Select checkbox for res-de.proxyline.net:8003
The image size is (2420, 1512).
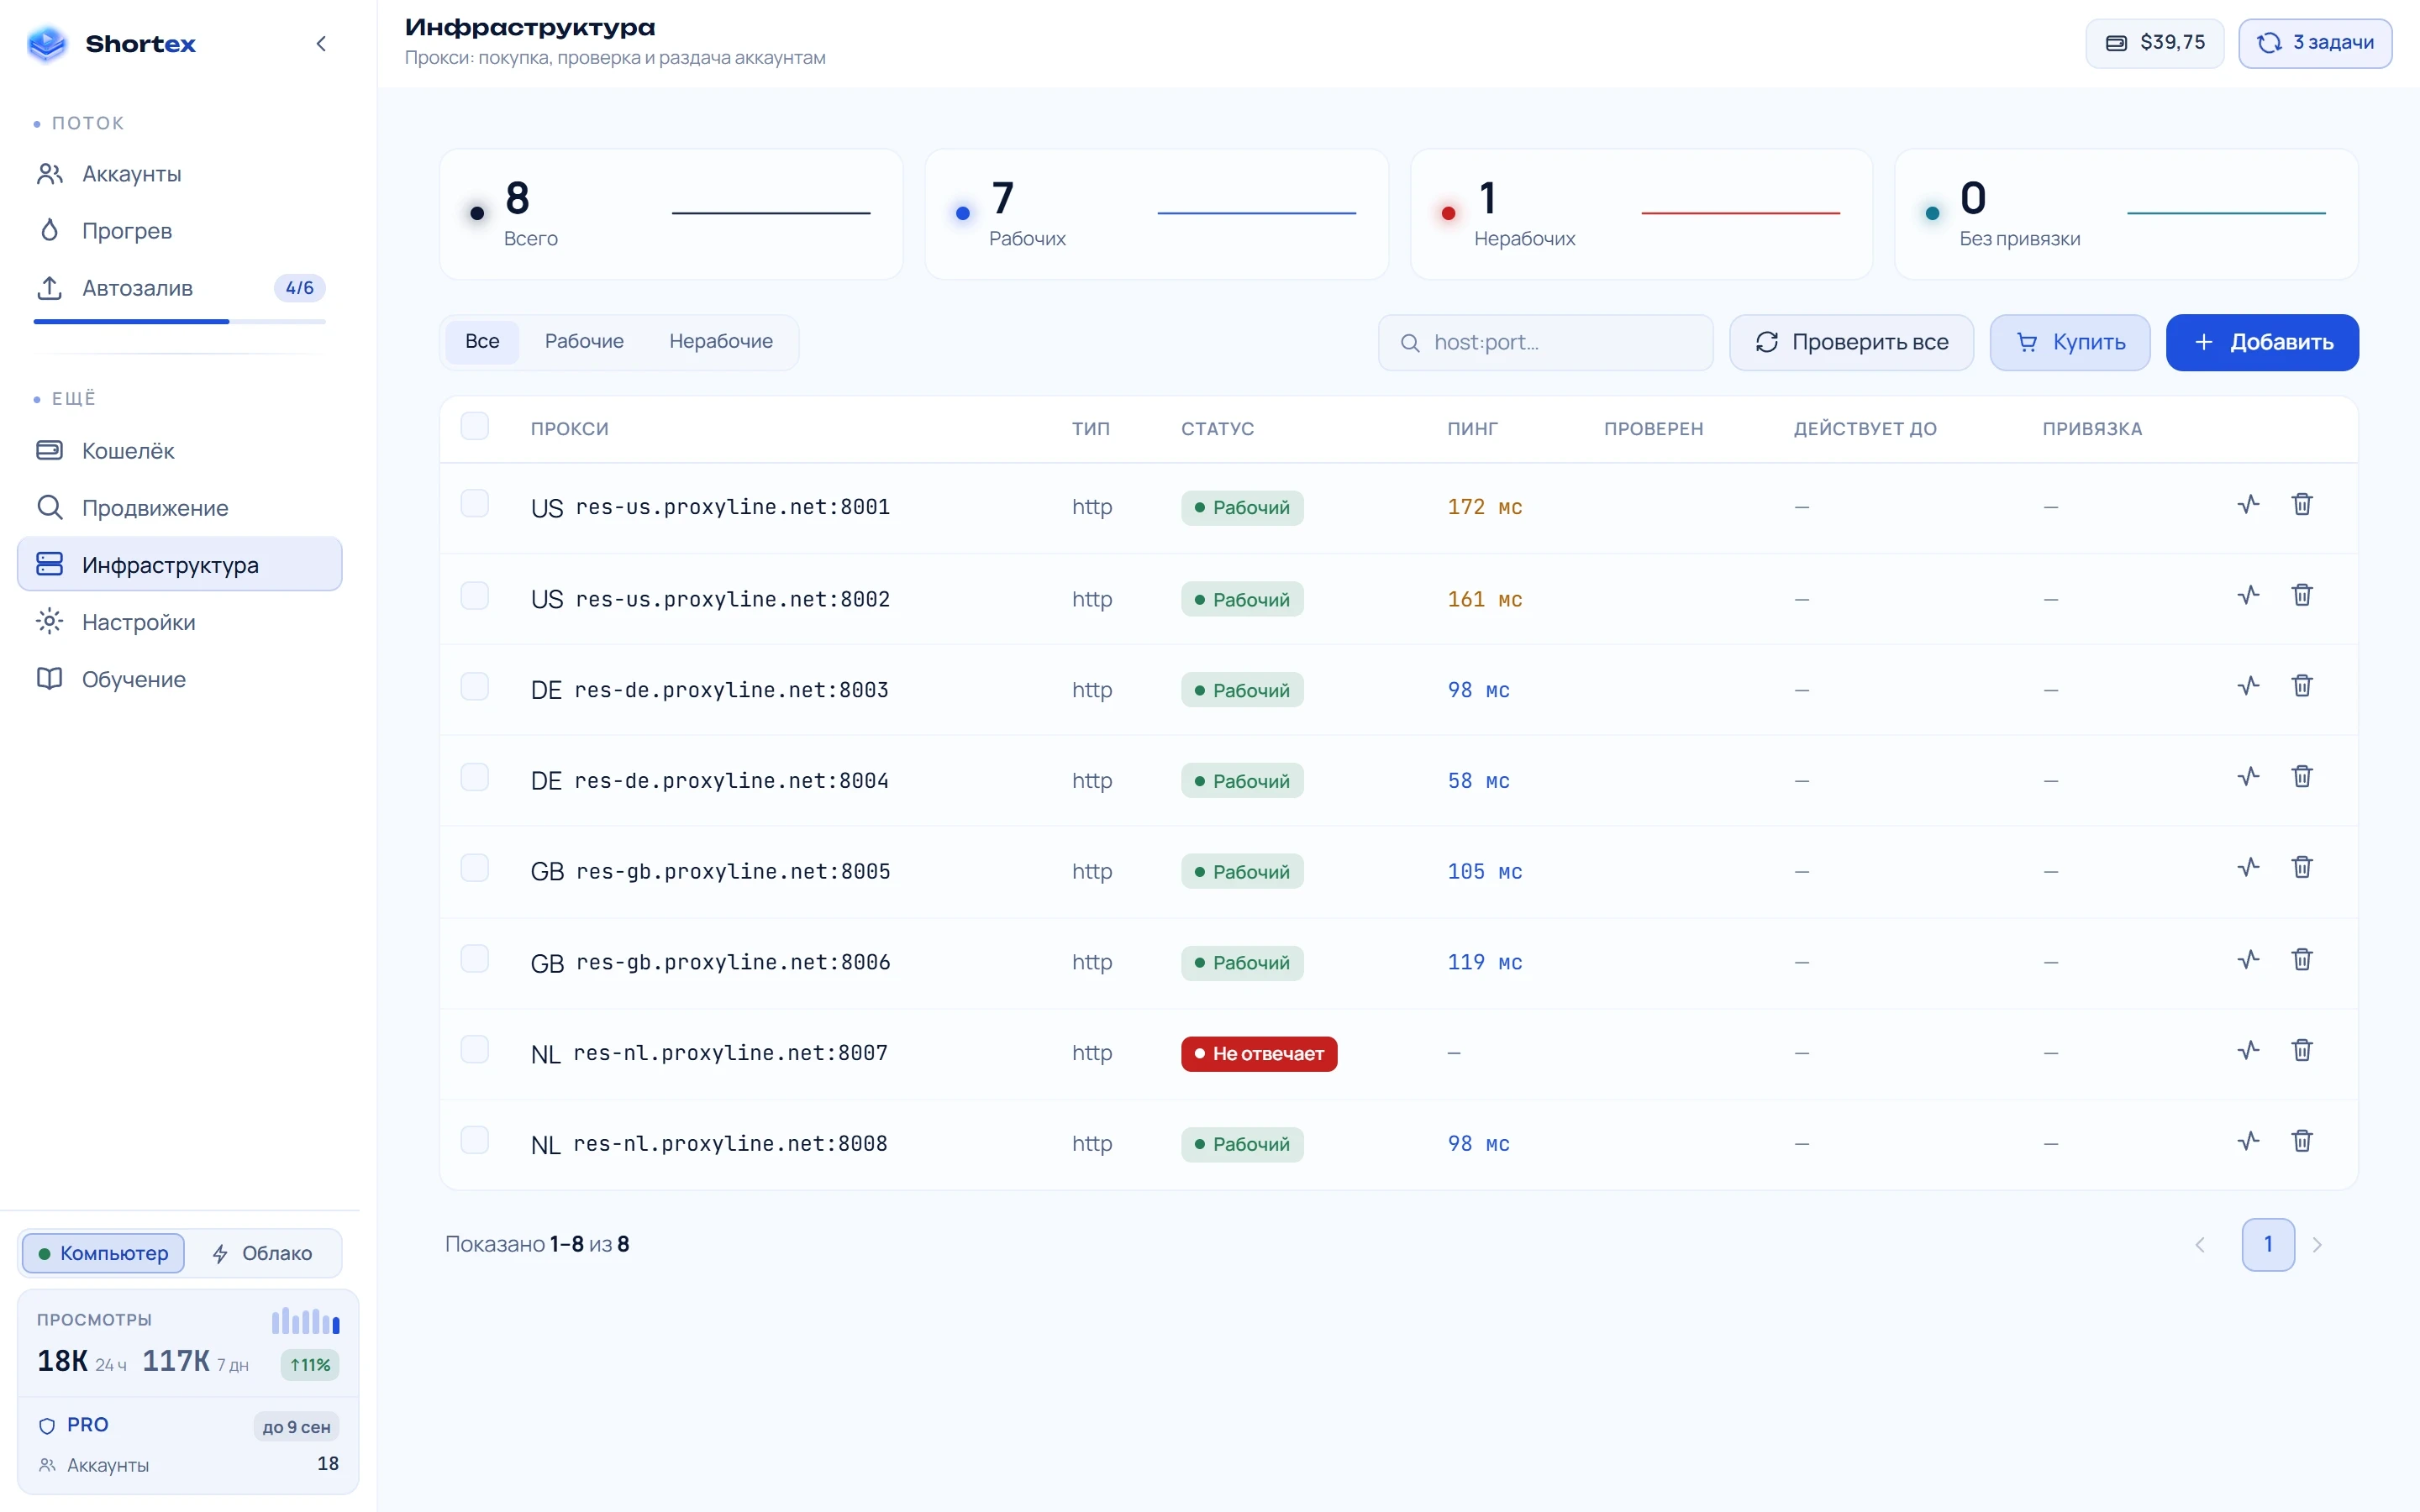tap(475, 686)
